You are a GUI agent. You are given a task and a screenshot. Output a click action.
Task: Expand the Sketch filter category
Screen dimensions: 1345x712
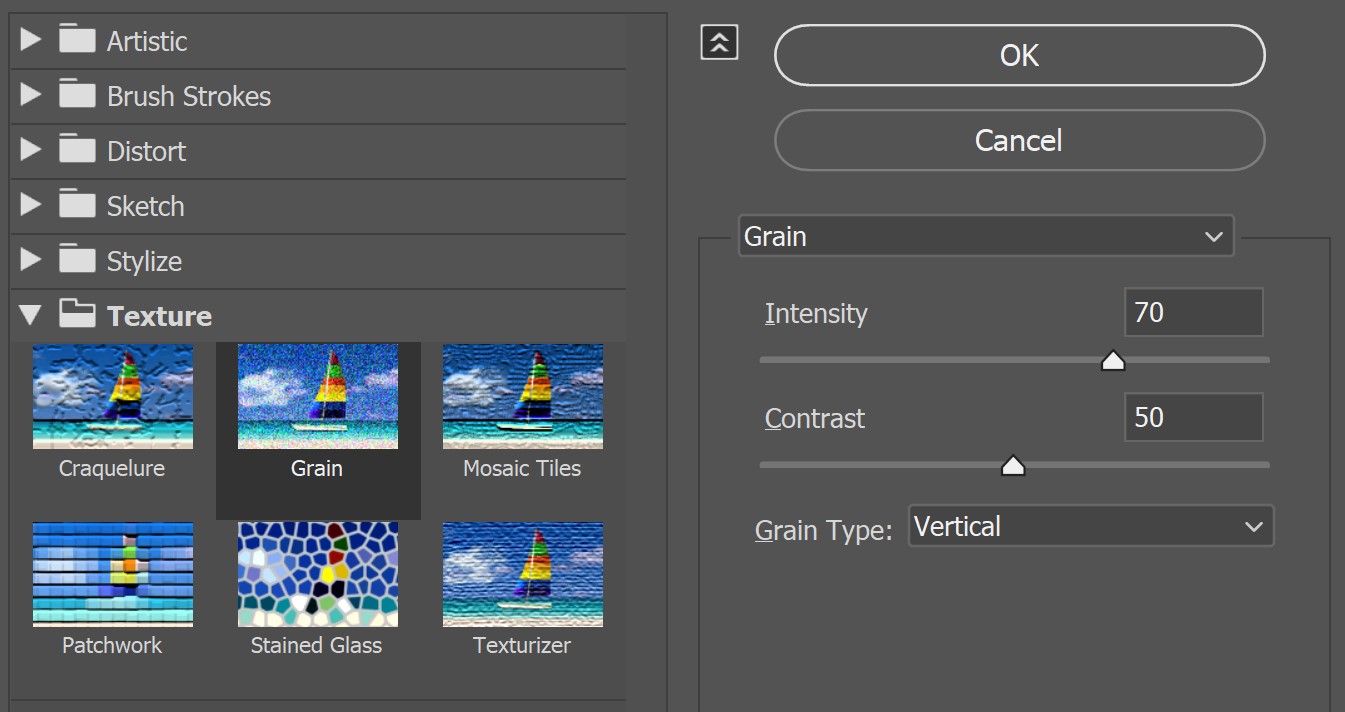point(32,205)
